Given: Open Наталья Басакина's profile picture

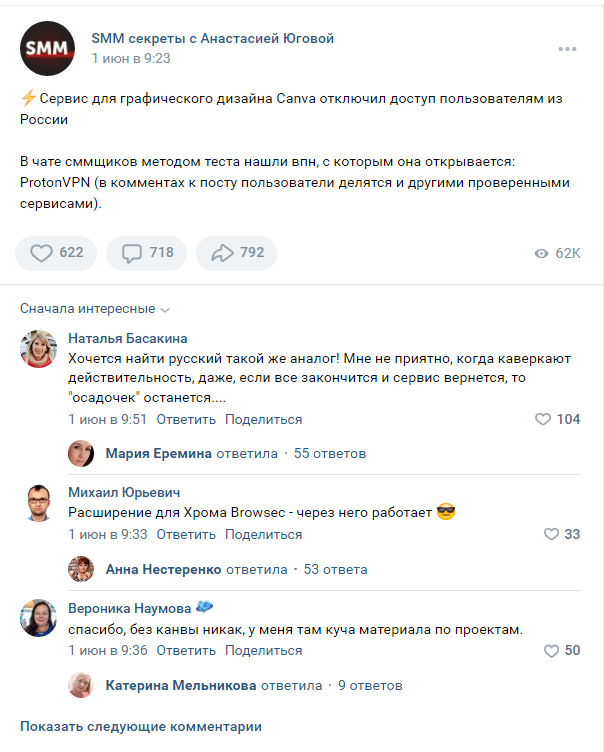Looking at the screenshot, I should pyautogui.click(x=38, y=348).
